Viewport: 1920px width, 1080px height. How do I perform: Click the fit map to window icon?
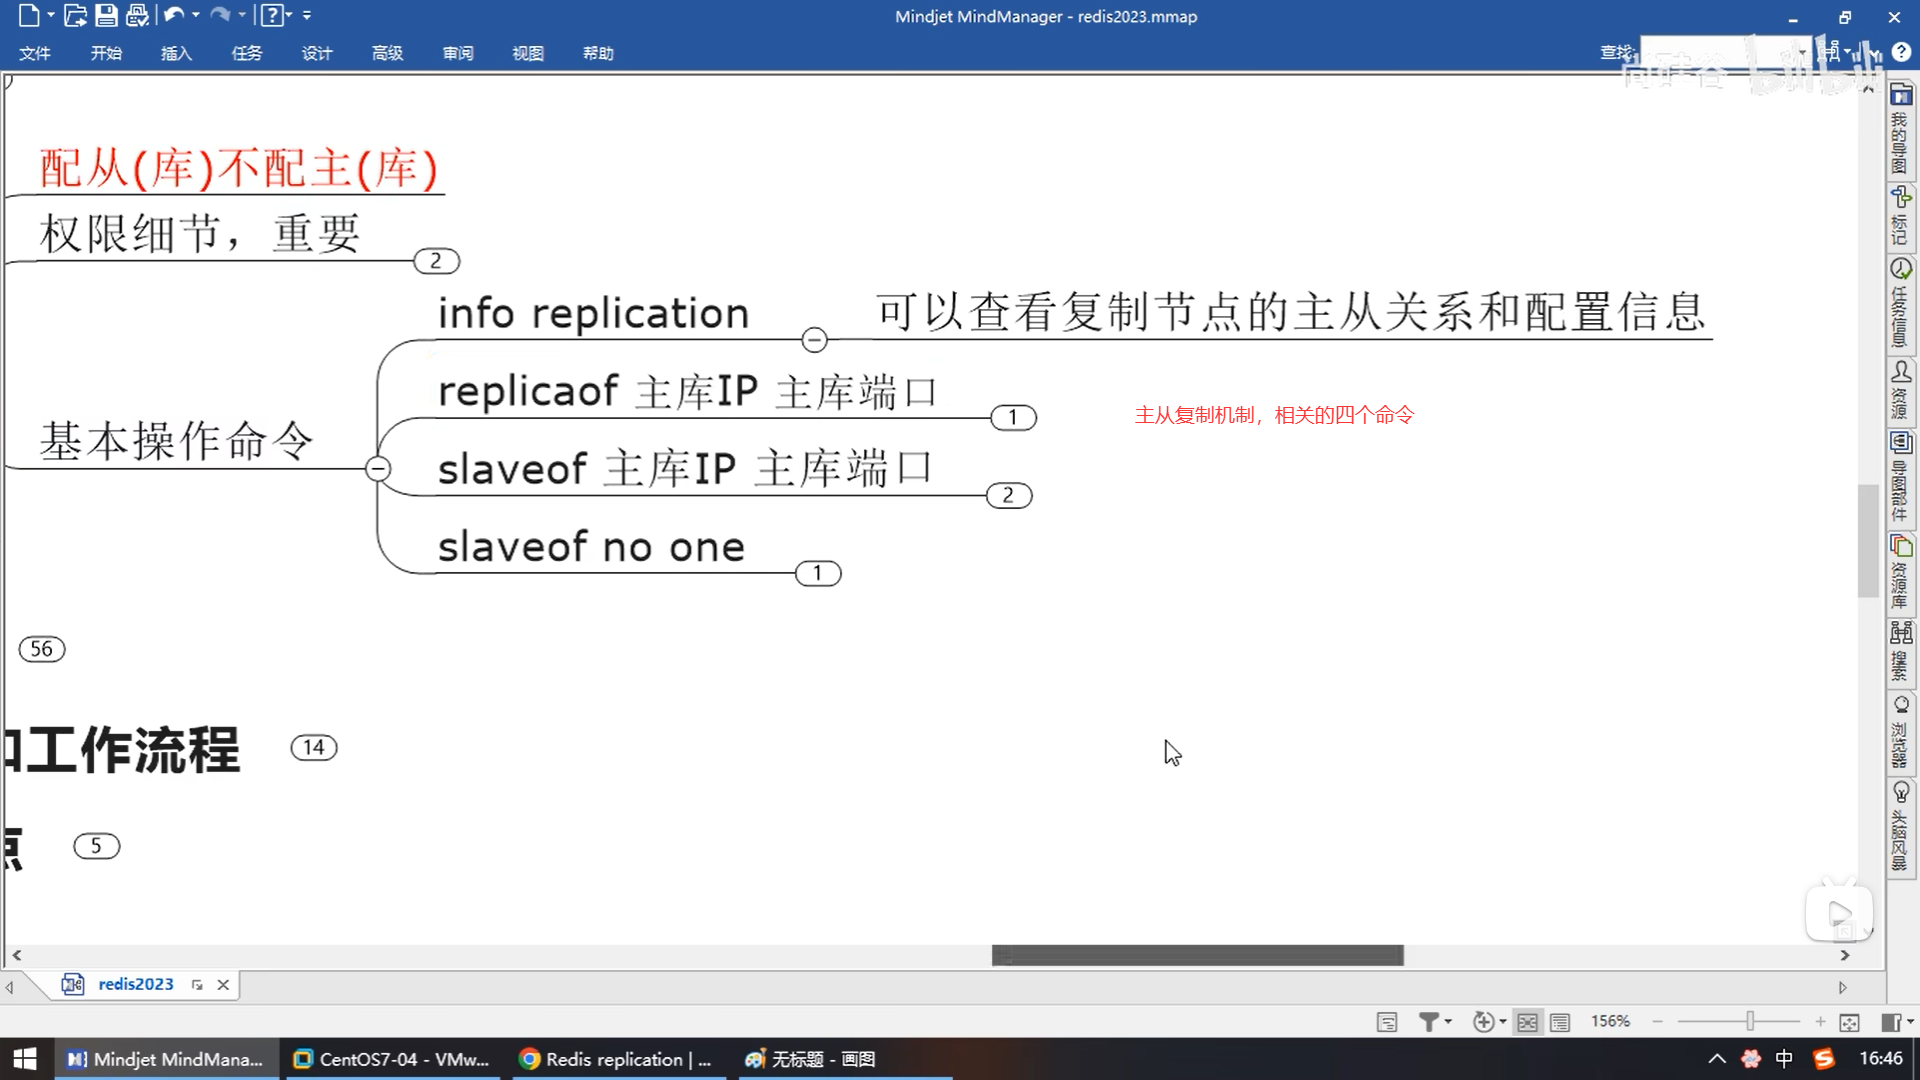click(1849, 1022)
